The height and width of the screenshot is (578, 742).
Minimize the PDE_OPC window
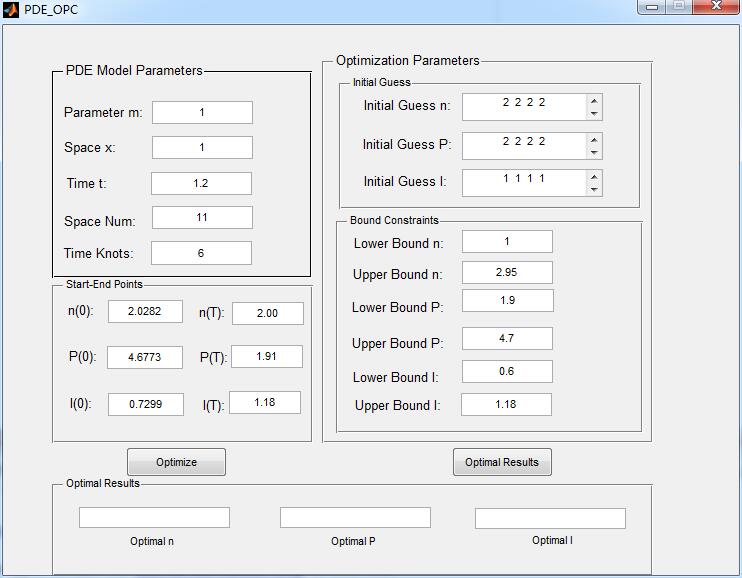pos(653,7)
